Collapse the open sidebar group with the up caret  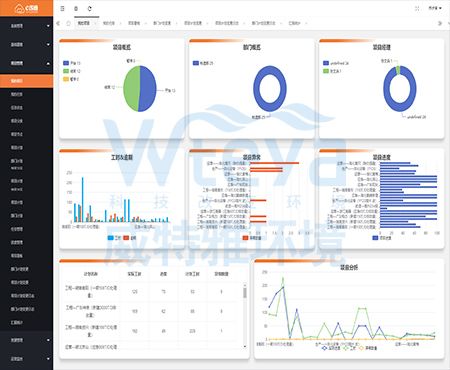[27, 63]
